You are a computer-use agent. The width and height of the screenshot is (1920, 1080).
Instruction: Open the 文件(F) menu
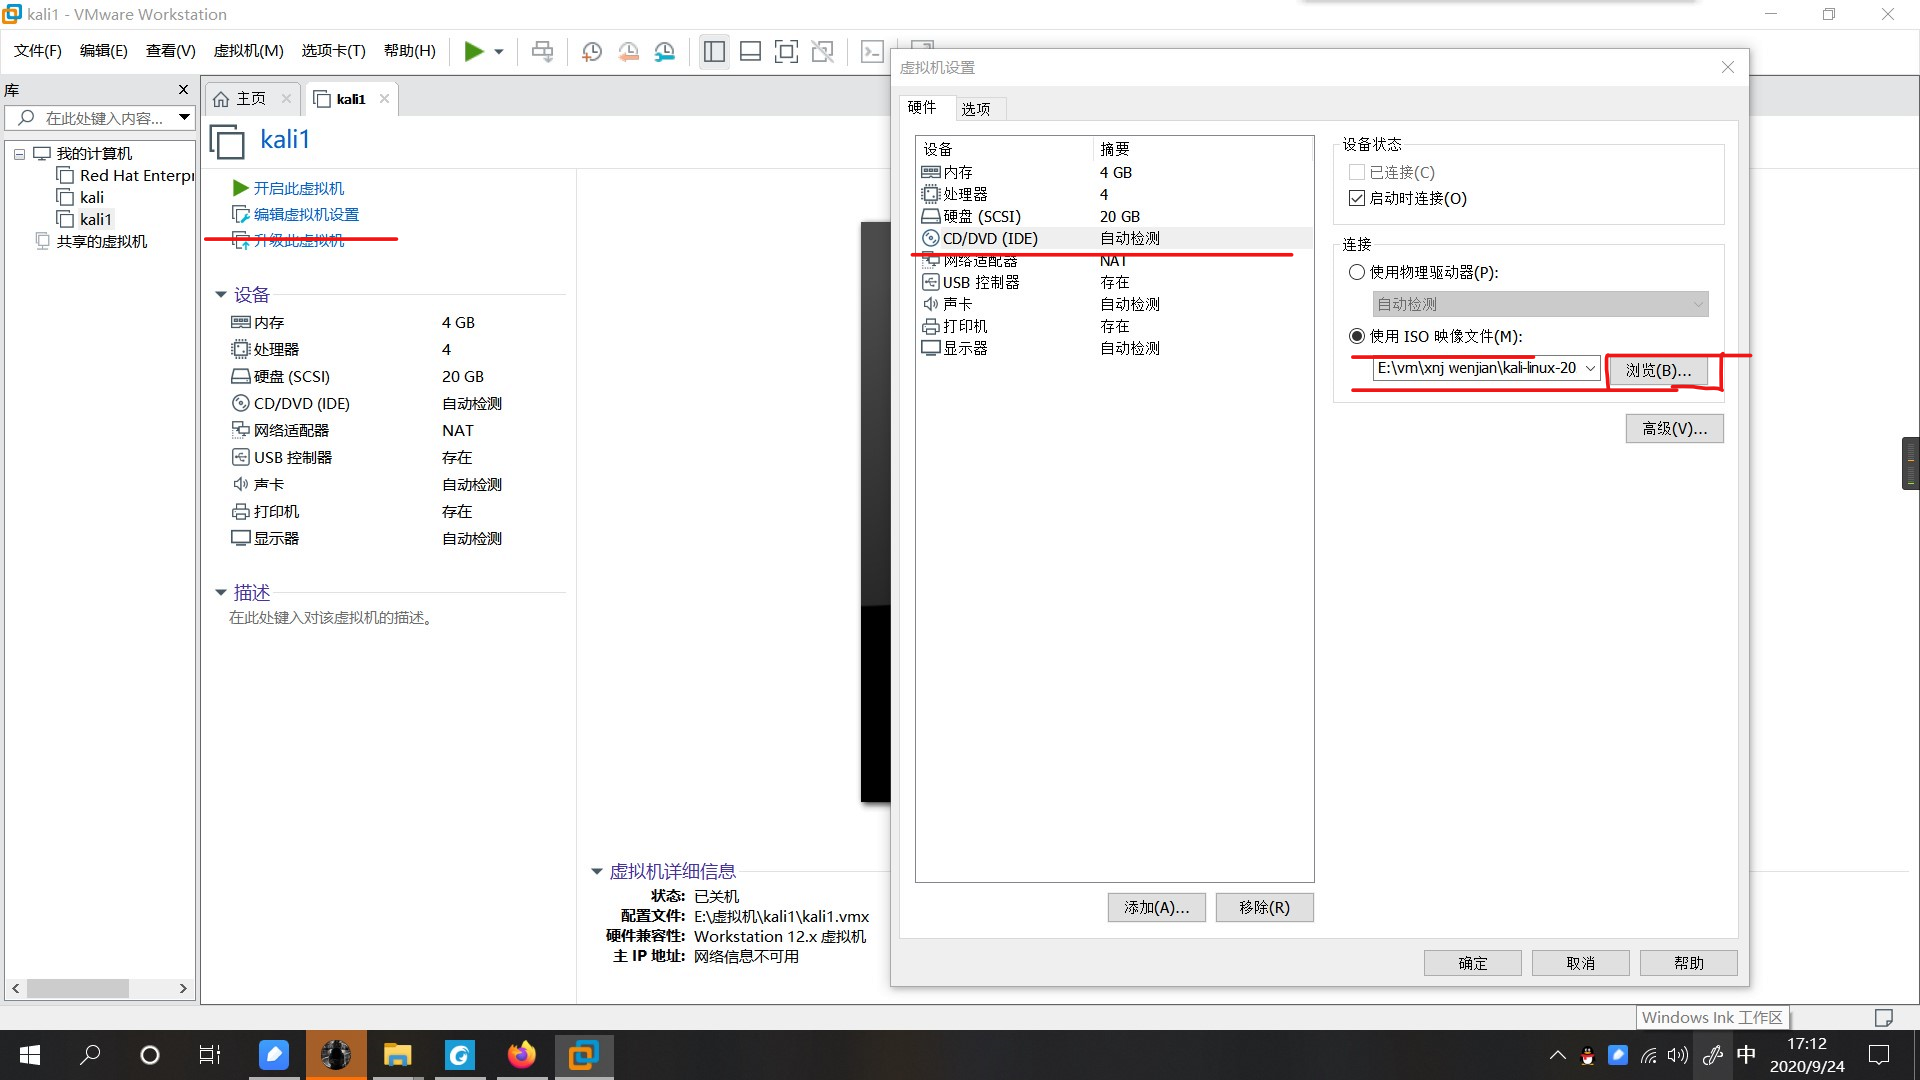tap(38, 51)
